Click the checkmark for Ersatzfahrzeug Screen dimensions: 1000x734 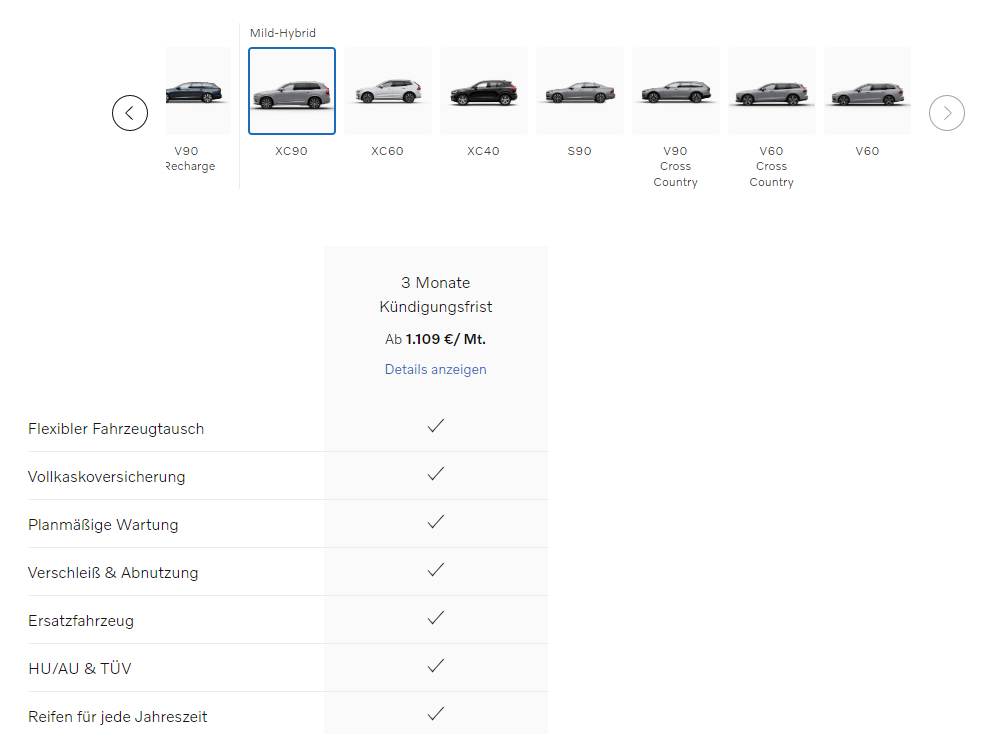click(436, 618)
